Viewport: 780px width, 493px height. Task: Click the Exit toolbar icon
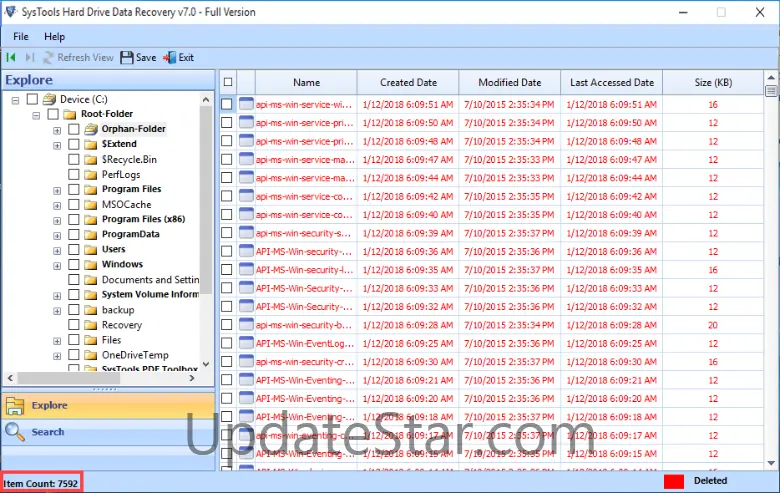170,58
